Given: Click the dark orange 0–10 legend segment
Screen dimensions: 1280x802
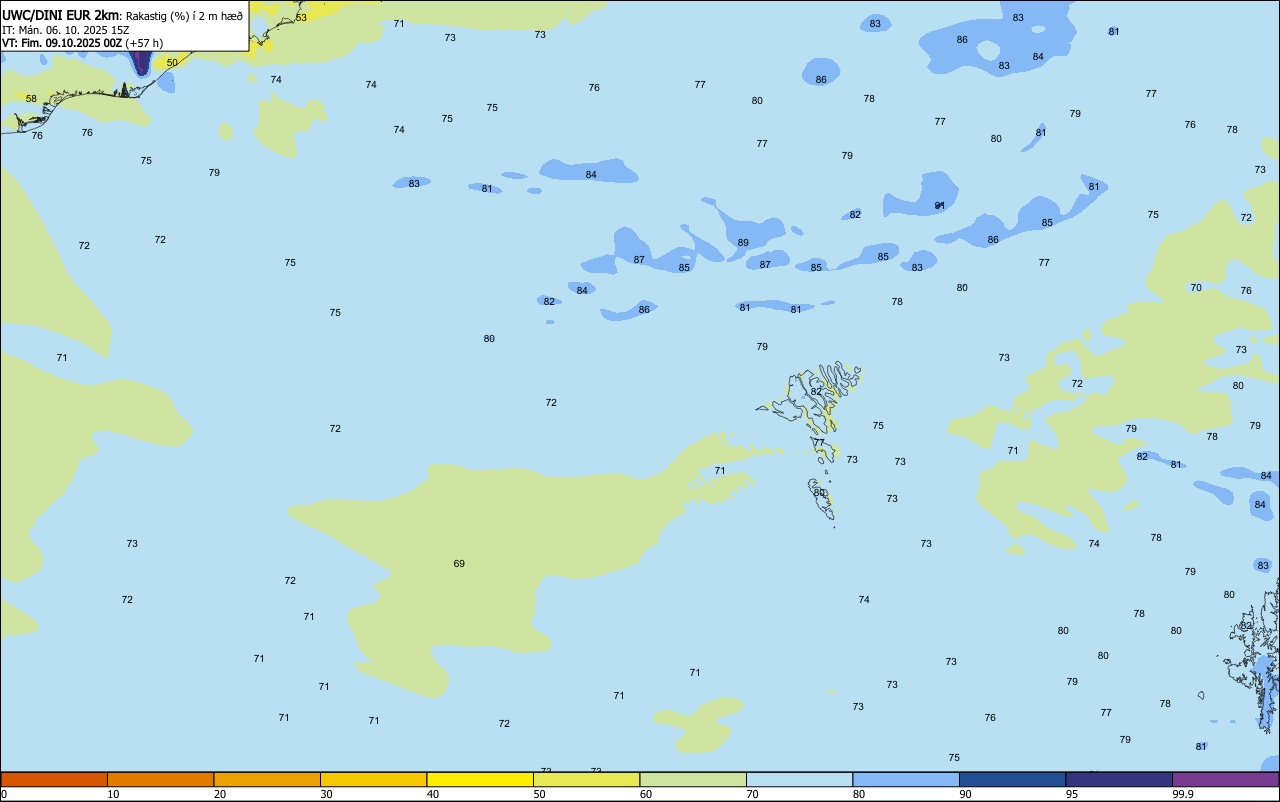Looking at the screenshot, I should tap(54, 779).
